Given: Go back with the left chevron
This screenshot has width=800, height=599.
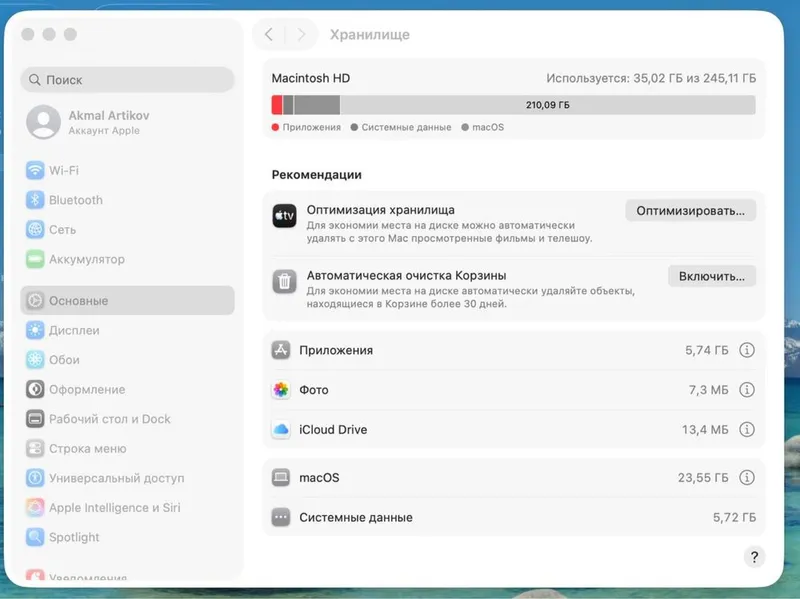Looking at the screenshot, I should pos(269,35).
